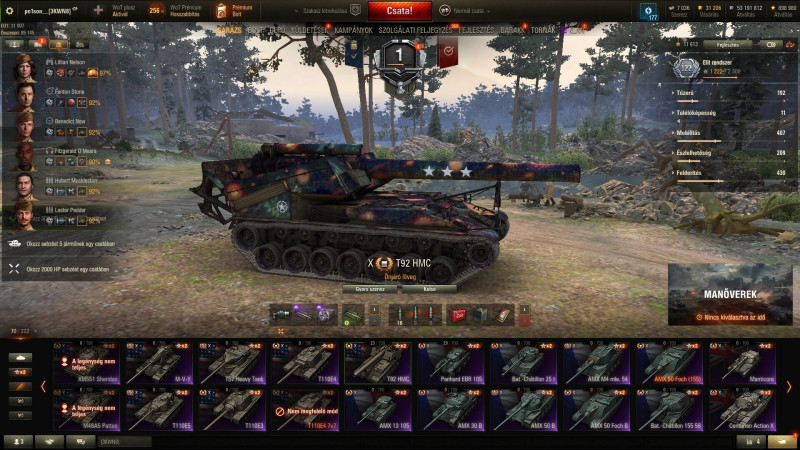Toggle the vehicle type carousel filter
Screen dimensions: 800x450
coord(20,358)
